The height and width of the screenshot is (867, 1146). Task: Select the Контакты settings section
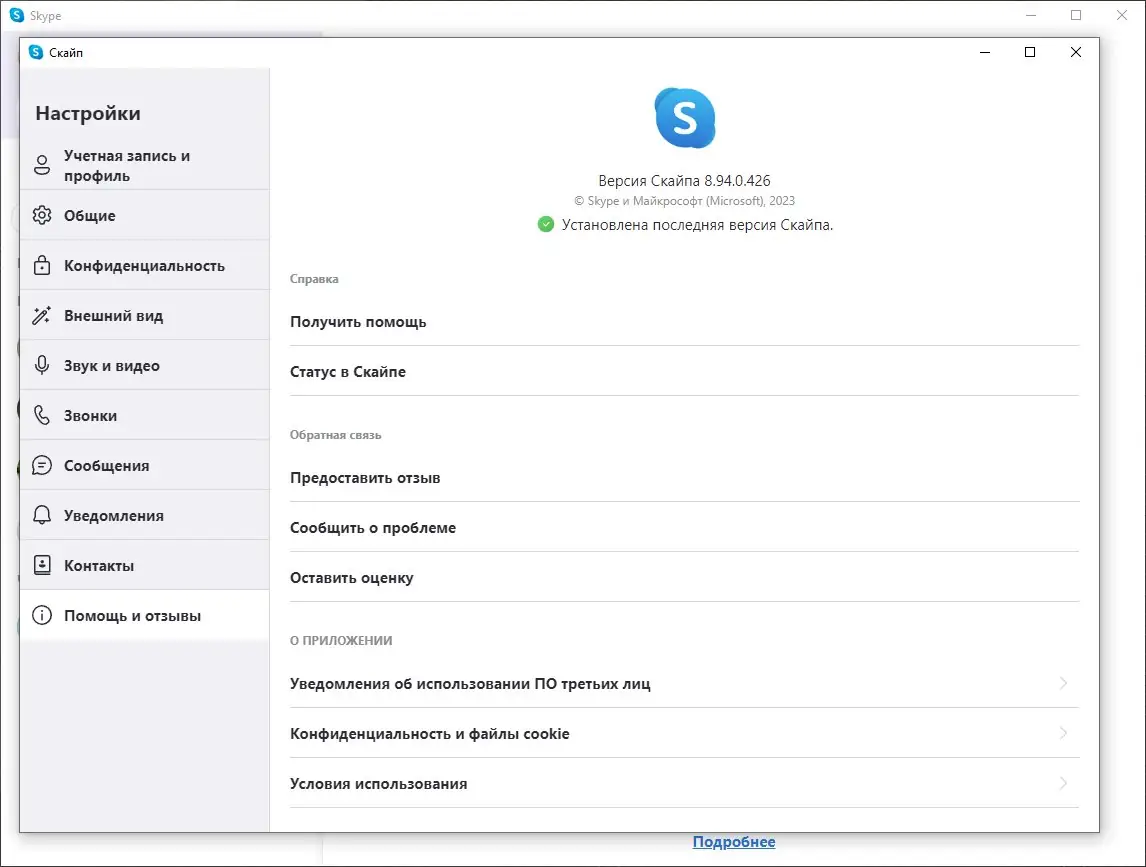pos(145,566)
